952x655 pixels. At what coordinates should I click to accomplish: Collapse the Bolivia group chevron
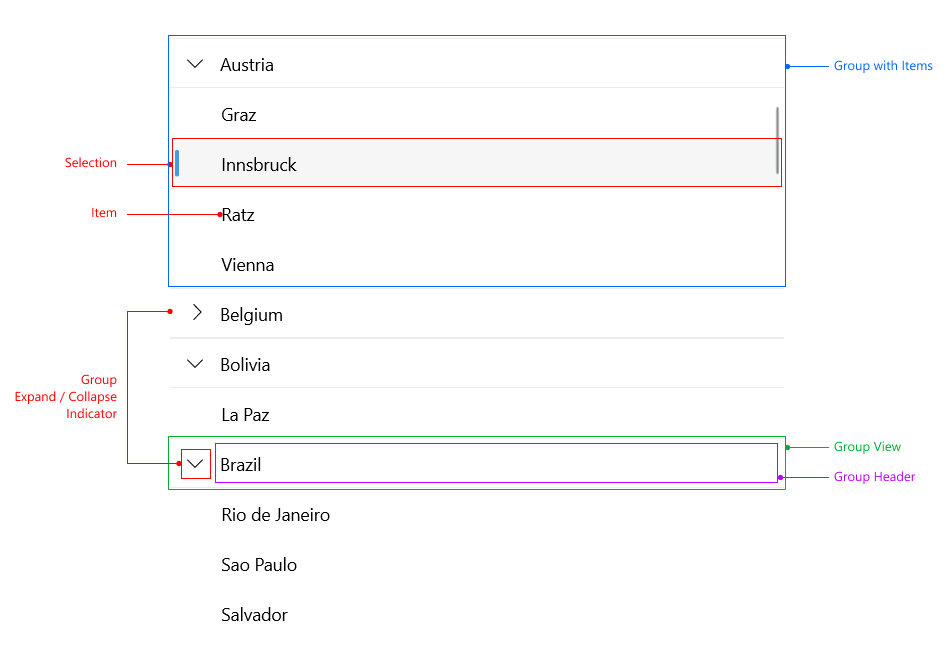195,365
